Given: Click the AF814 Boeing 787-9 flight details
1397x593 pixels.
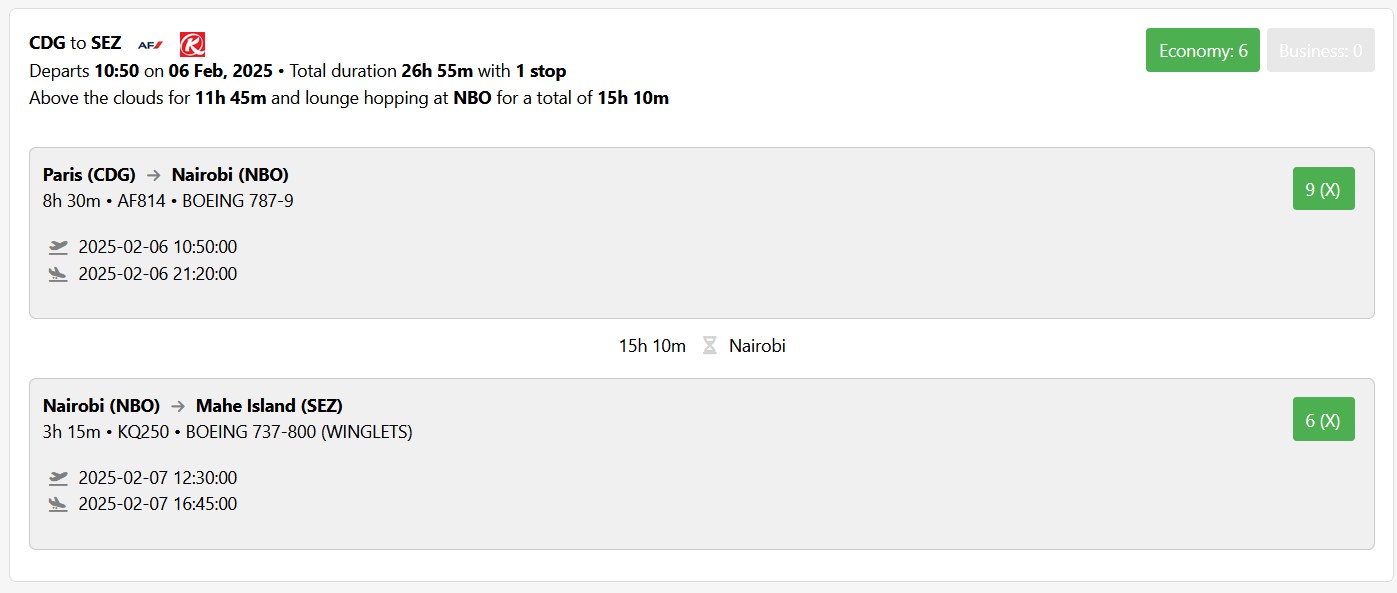Looking at the screenshot, I should tap(168, 201).
